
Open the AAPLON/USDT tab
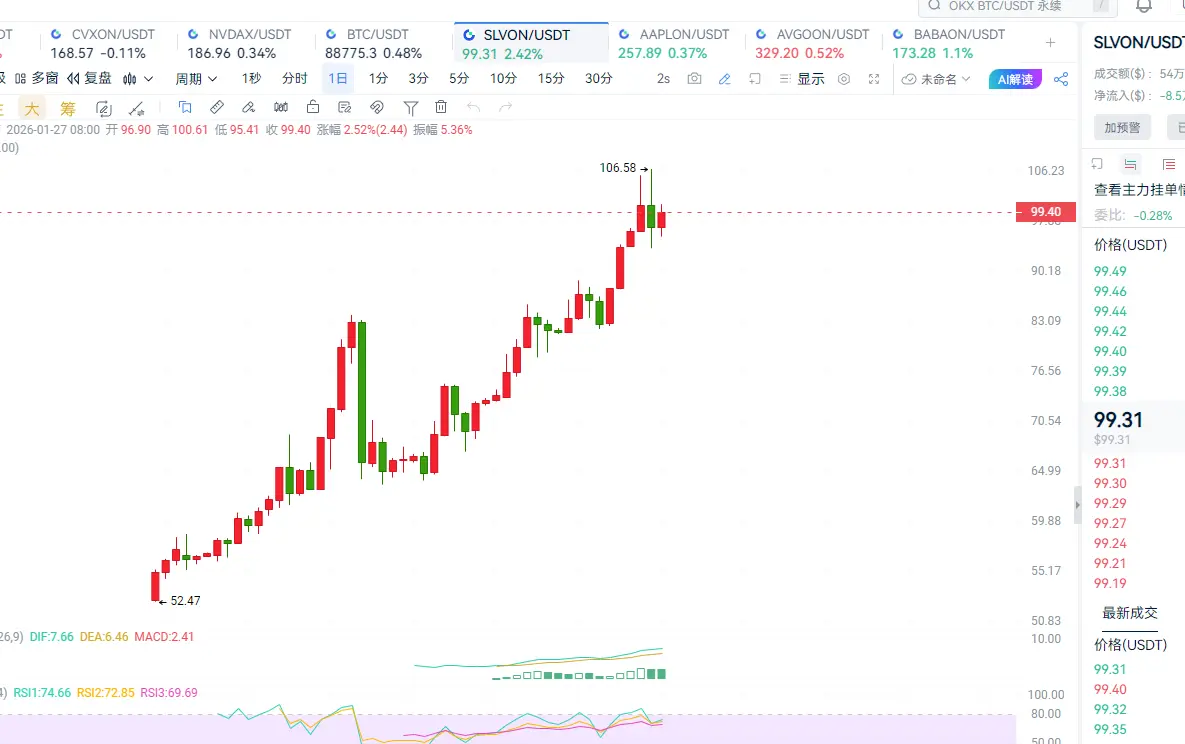coord(674,44)
